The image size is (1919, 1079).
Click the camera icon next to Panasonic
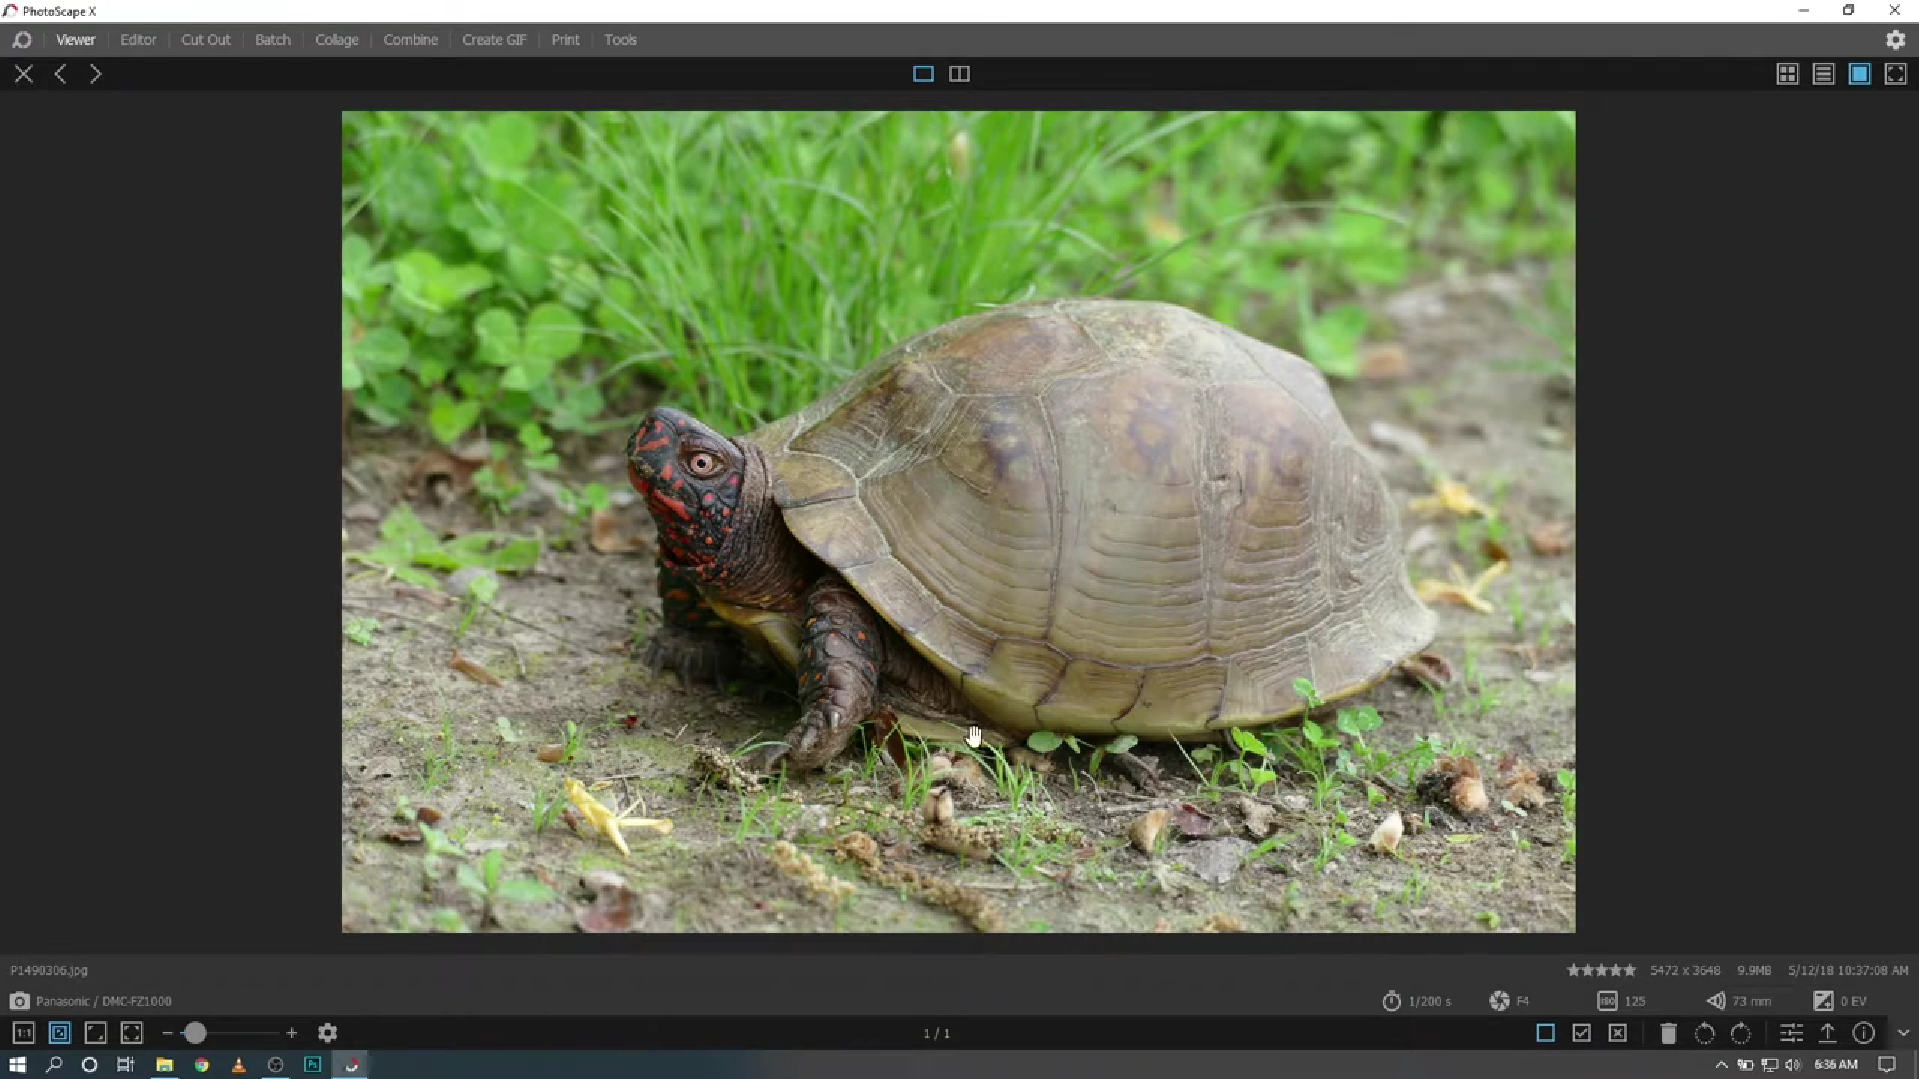(x=19, y=1001)
